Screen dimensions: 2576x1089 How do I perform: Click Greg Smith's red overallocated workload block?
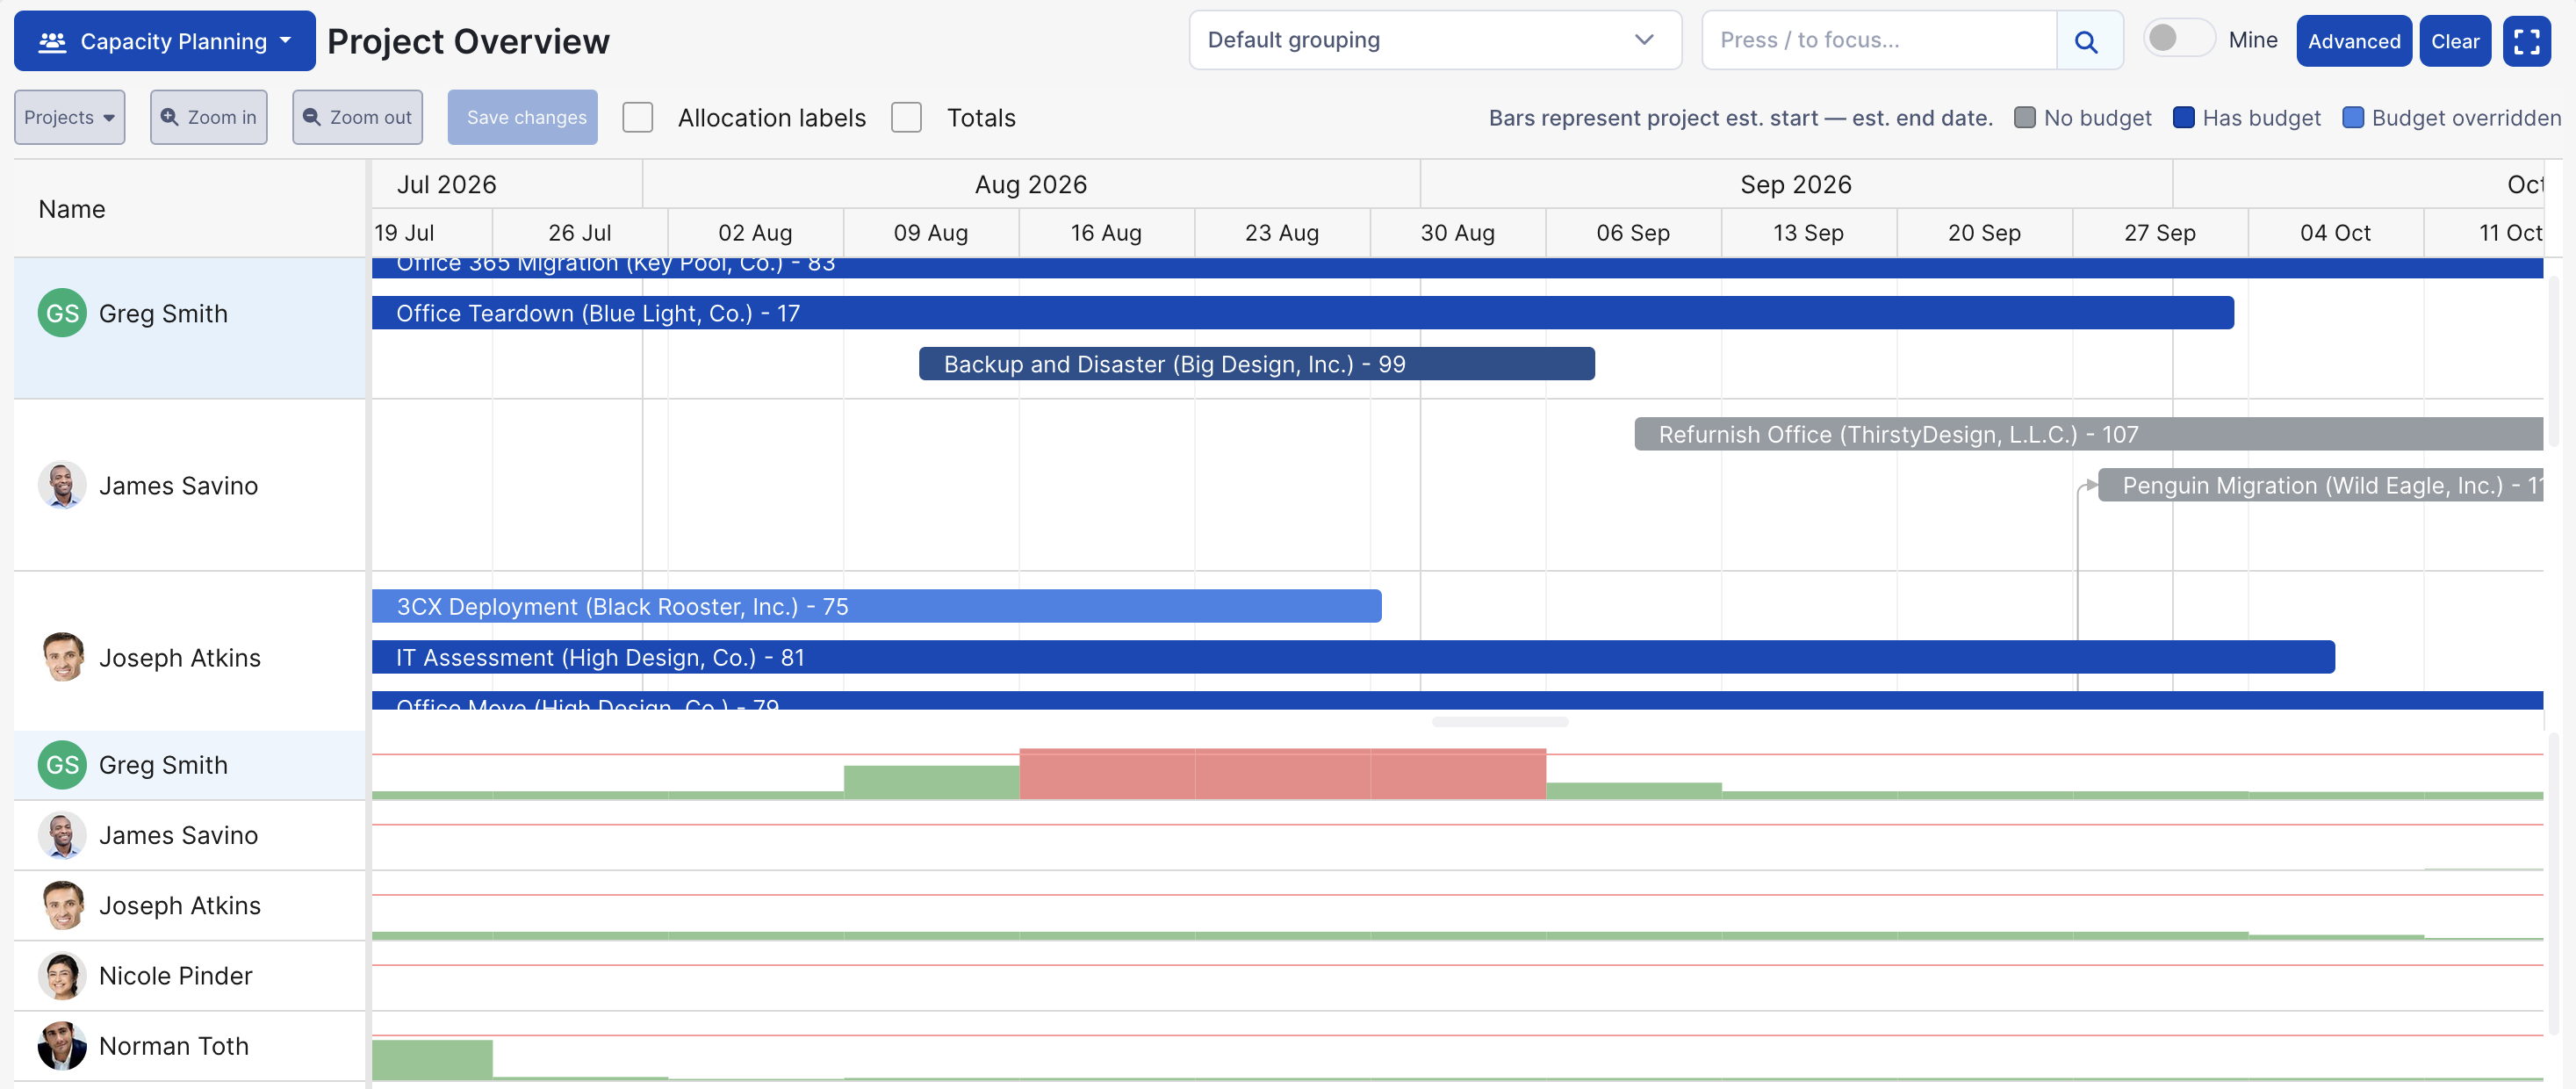(x=1283, y=774)
